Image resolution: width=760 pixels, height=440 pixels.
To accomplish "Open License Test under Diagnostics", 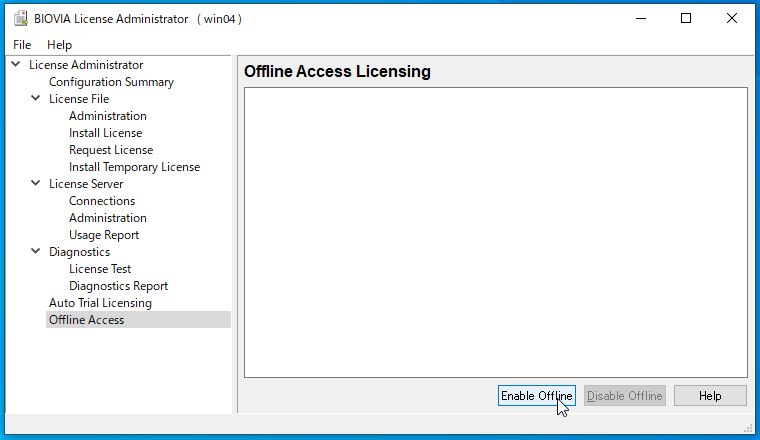I will (100, 268).
